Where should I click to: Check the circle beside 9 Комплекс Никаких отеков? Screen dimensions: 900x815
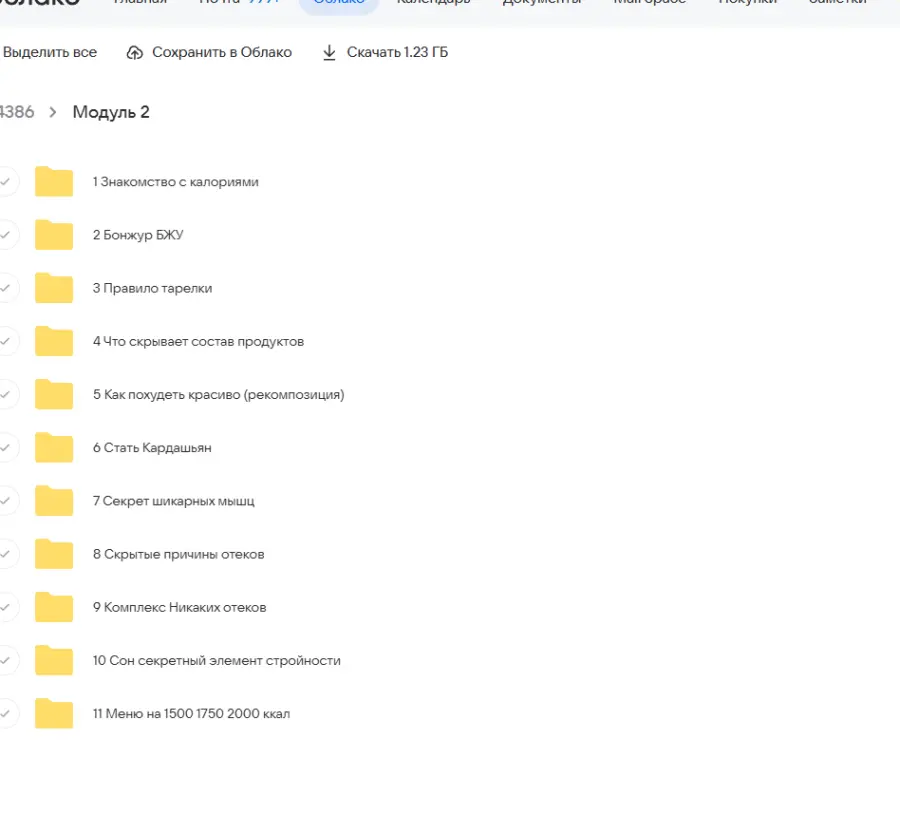pyautogui.click(x=6, y=607)
